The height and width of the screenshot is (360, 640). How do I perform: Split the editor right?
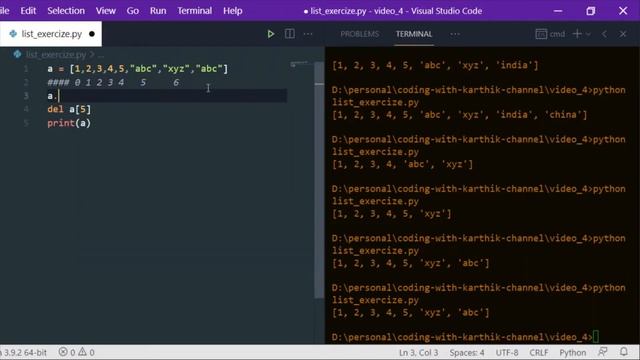pos(289,34)
